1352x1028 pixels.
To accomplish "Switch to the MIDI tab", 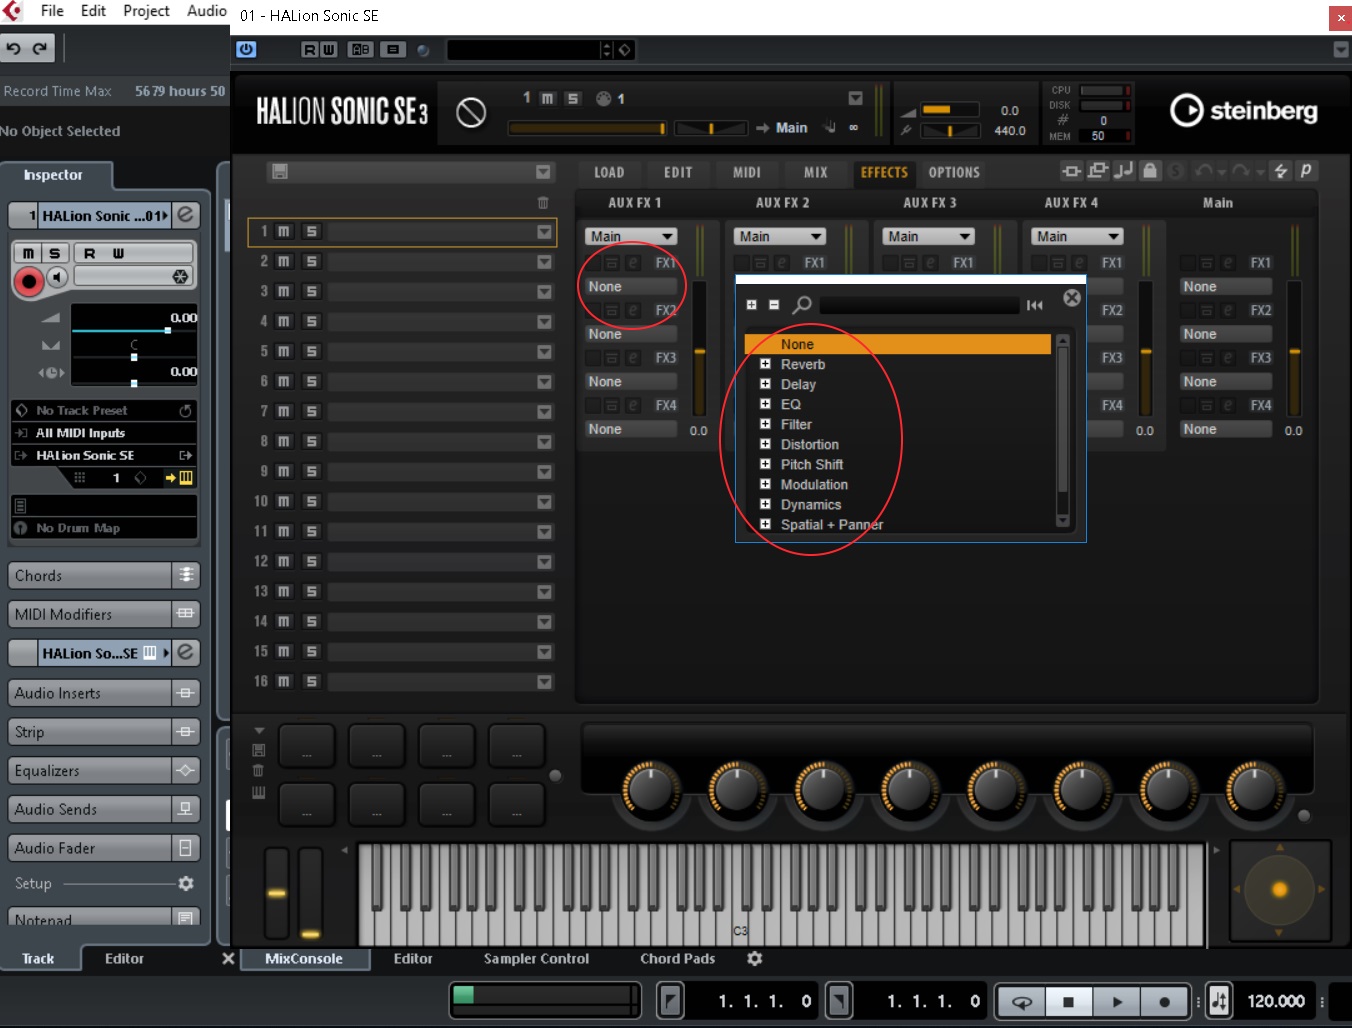I will (x=747, y=172).
